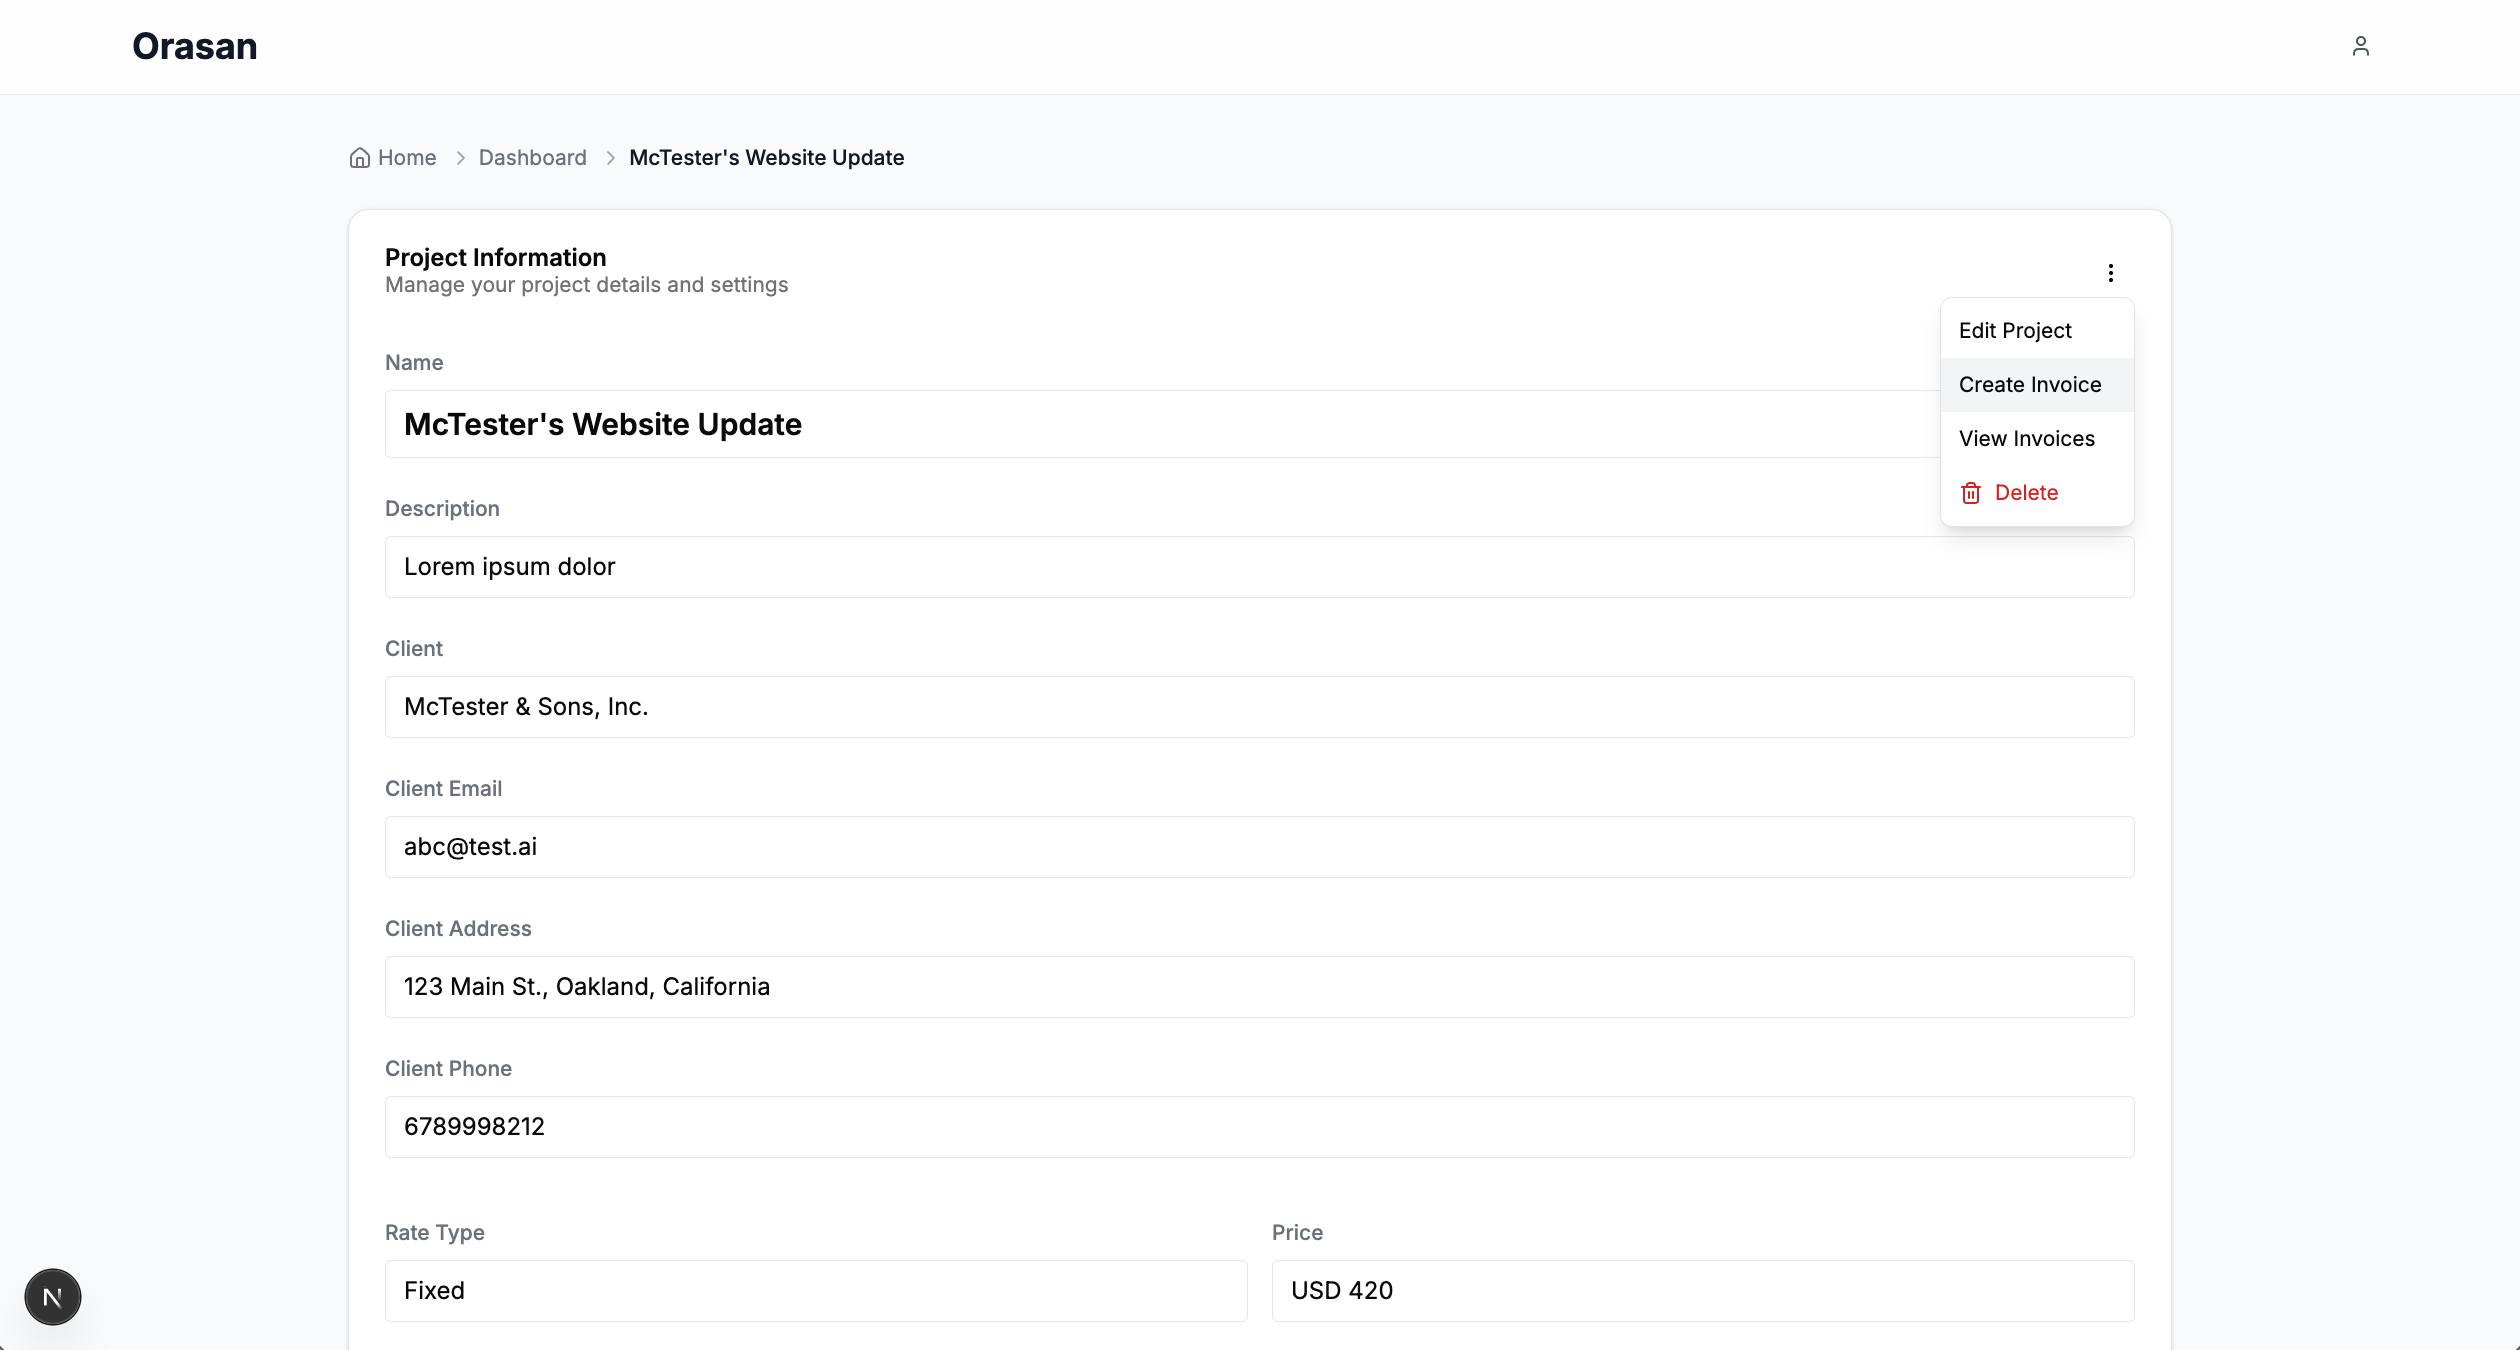Open the Rate Type Fixed field

(815, 1291)
